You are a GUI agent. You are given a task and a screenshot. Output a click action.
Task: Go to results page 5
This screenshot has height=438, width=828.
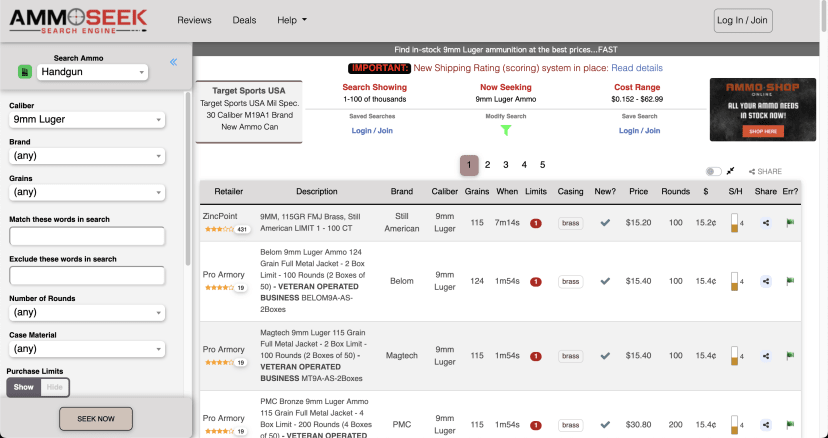point(542,165)
